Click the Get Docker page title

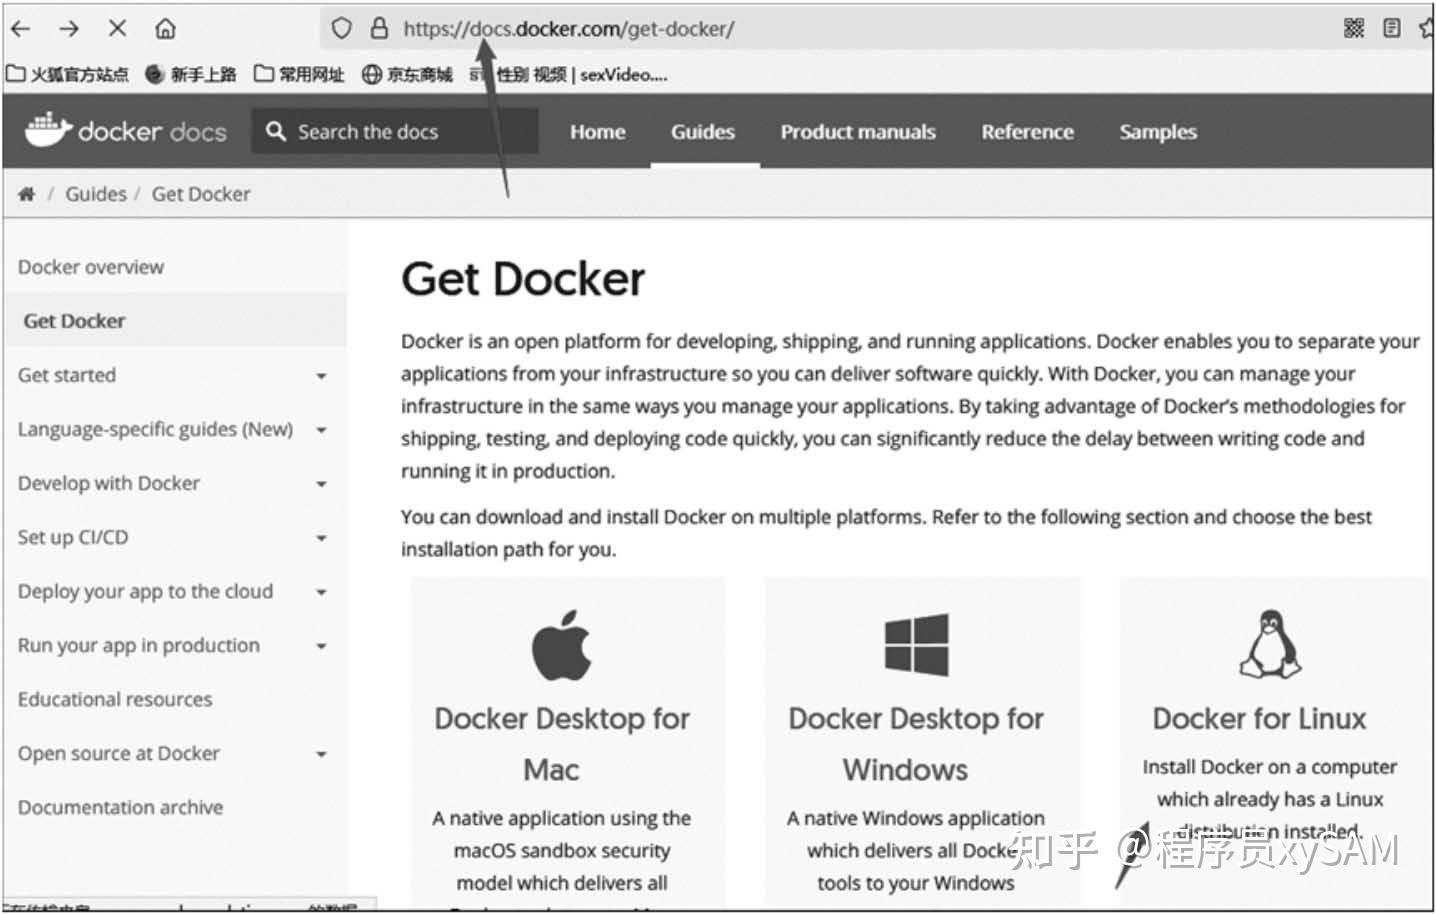pyautogui.click(x=523, y=279)
